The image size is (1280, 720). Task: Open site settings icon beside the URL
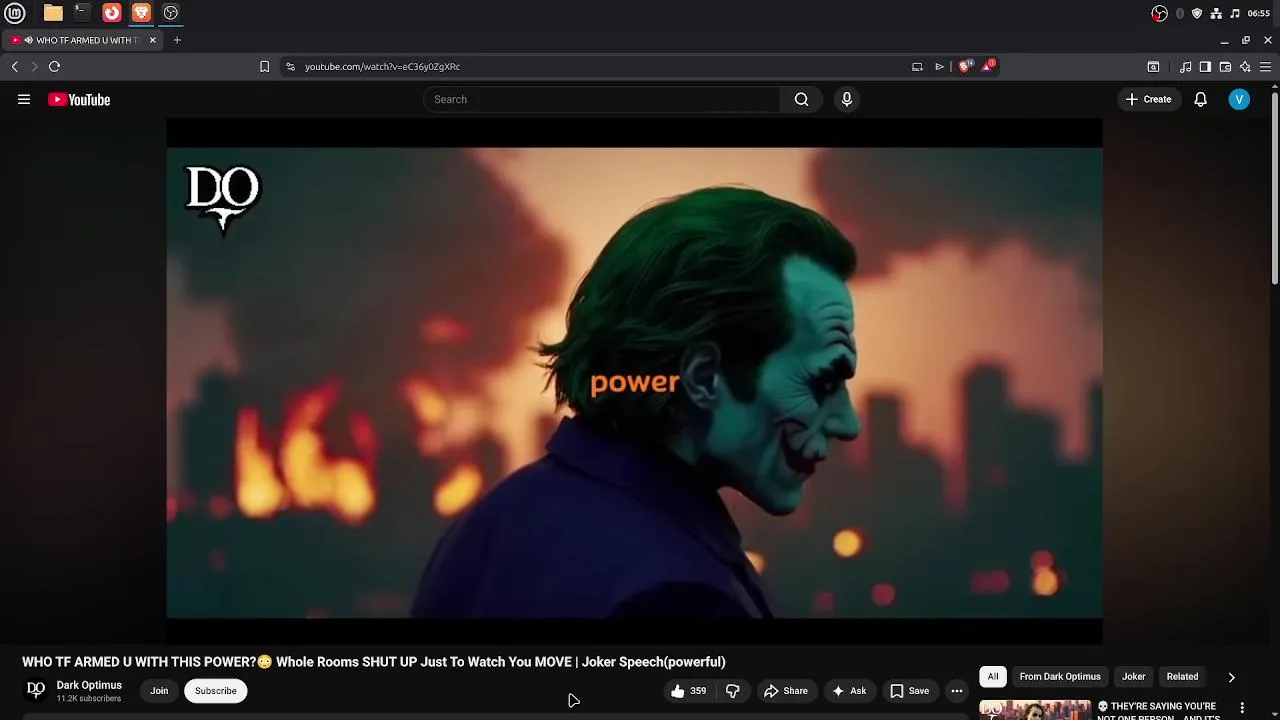tap(290, 66)
